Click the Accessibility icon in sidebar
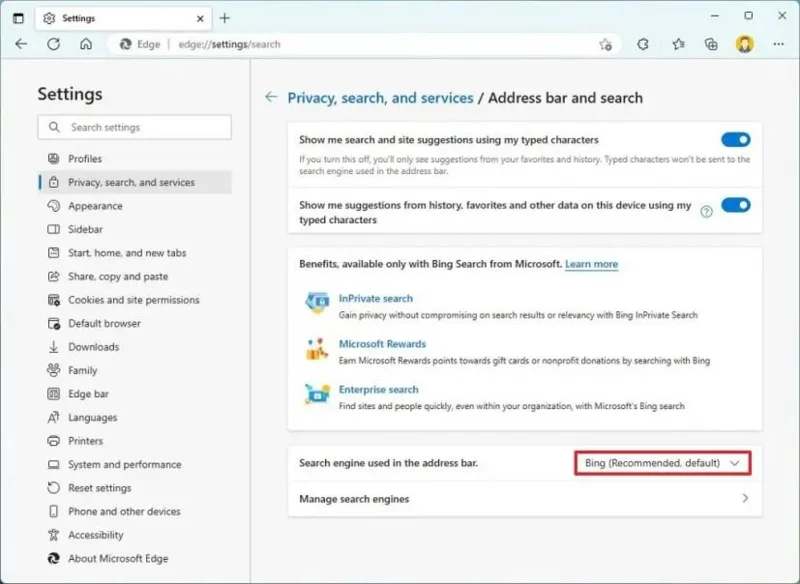 (54, 535)
